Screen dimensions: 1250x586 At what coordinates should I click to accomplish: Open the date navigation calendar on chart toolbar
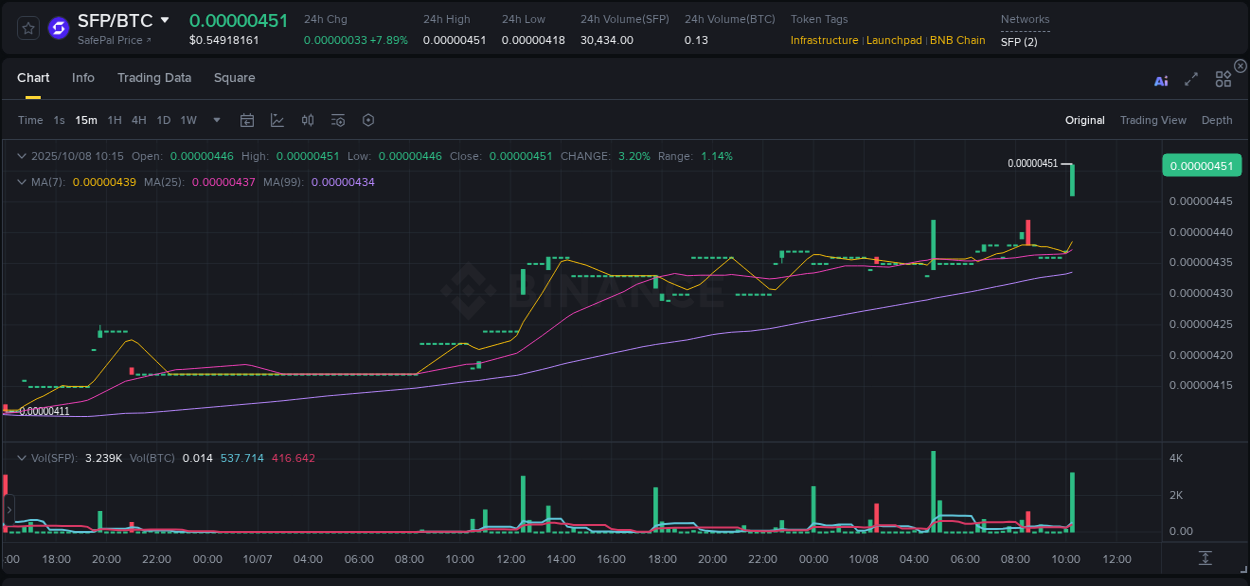[247, 120]
